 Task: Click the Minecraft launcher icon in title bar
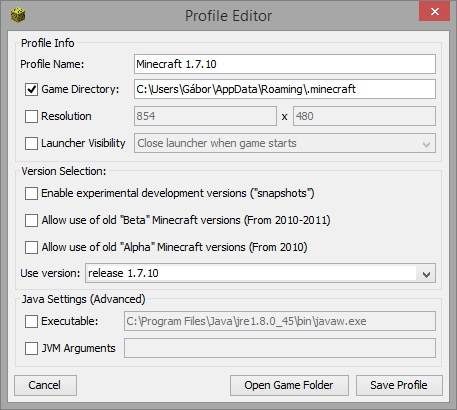[18, 15]
